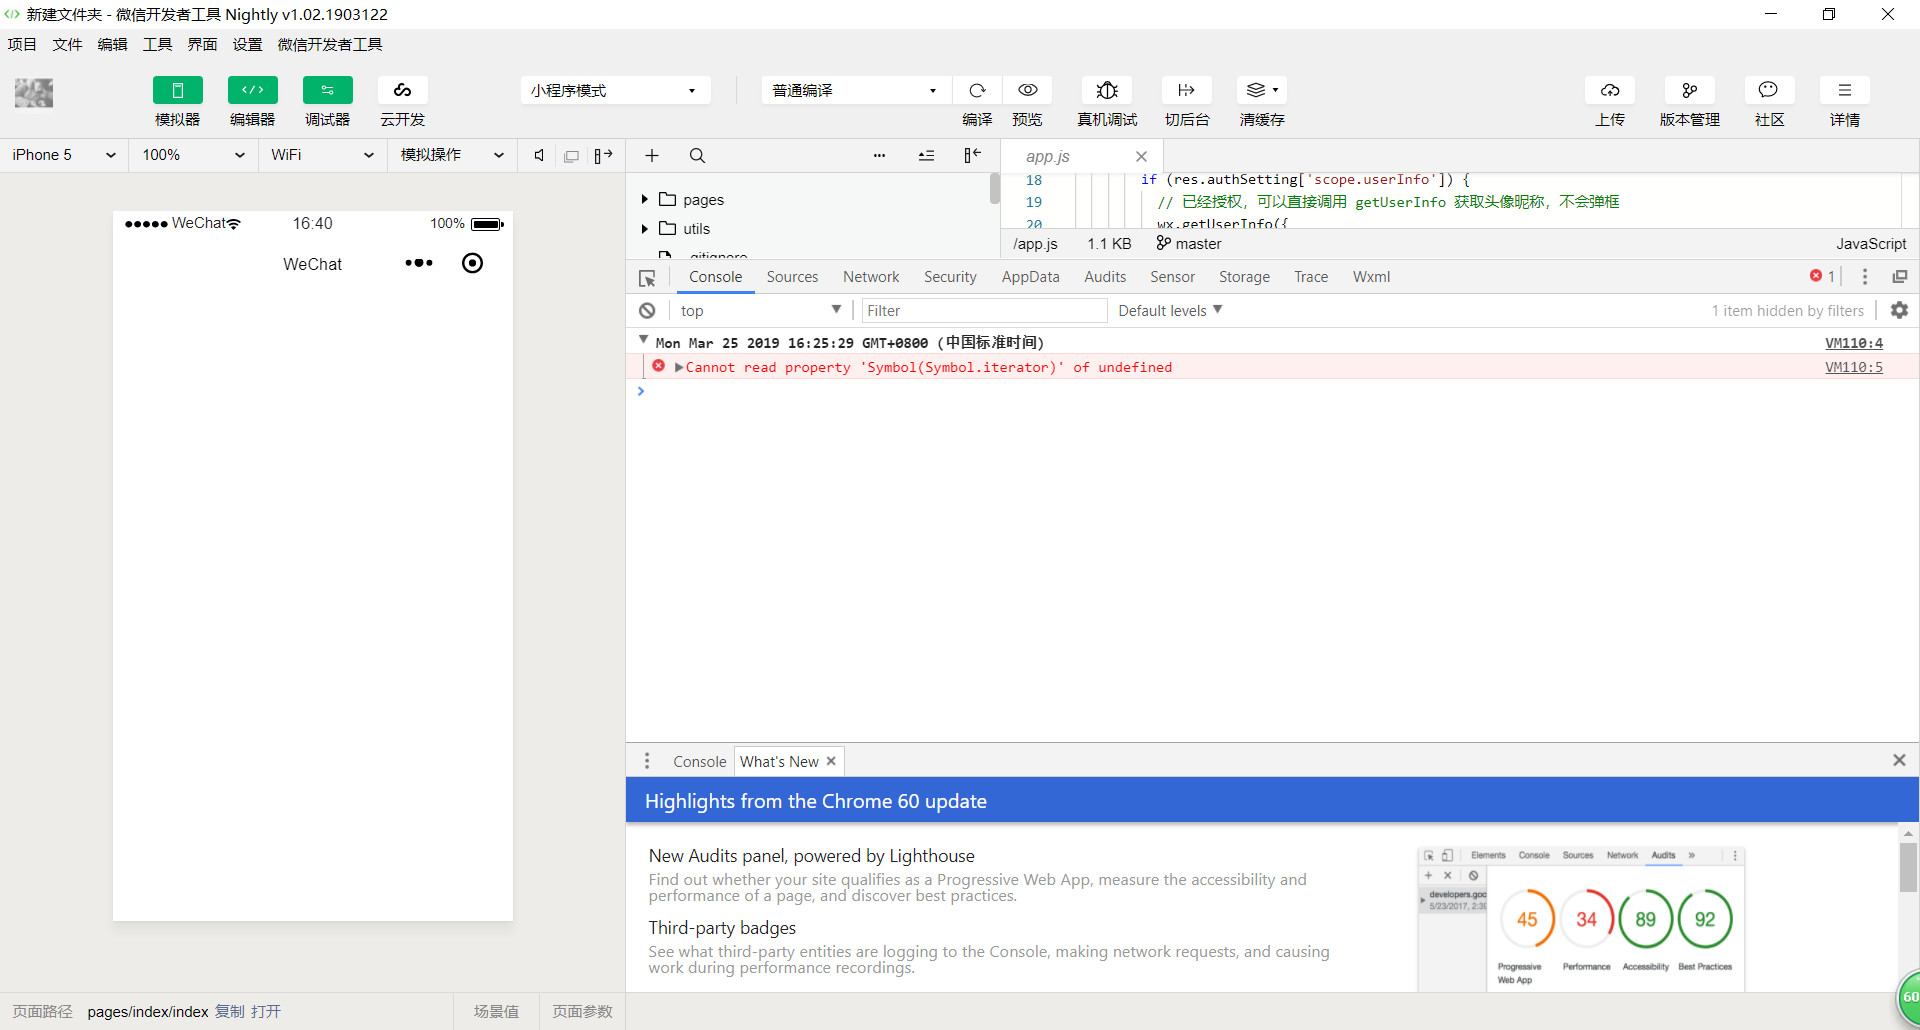Open the clear cache (清缓存) menu
1920x1030 pixels.
click(x=1262, y=90)
